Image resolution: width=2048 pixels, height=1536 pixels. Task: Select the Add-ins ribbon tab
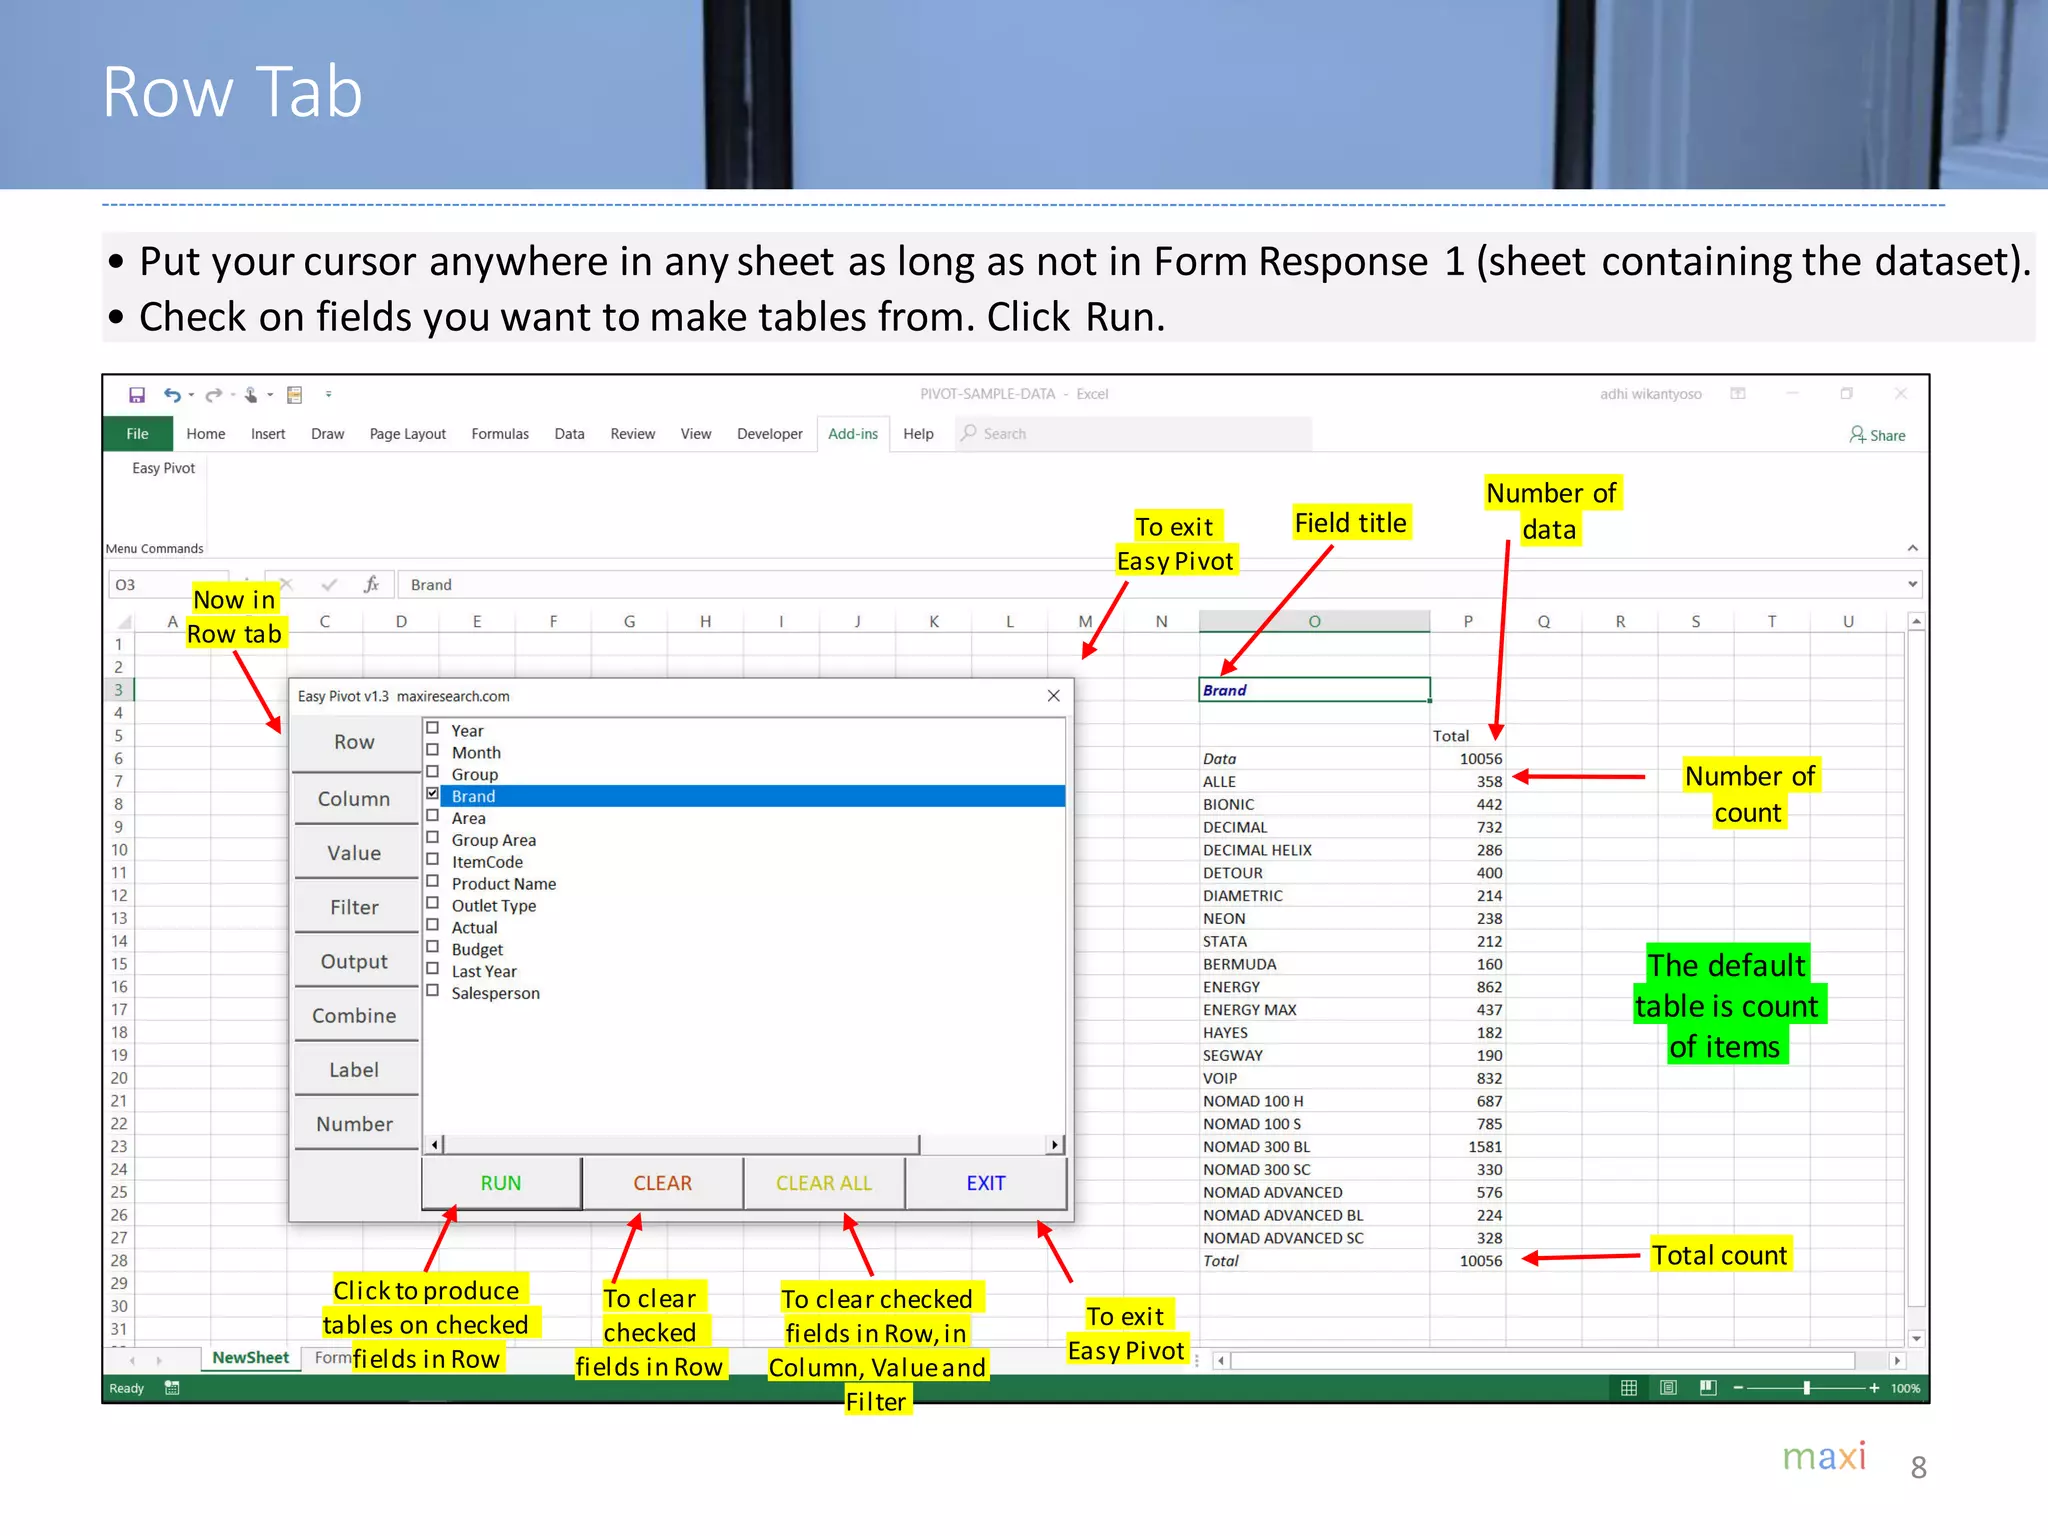[x=853, y=434]
